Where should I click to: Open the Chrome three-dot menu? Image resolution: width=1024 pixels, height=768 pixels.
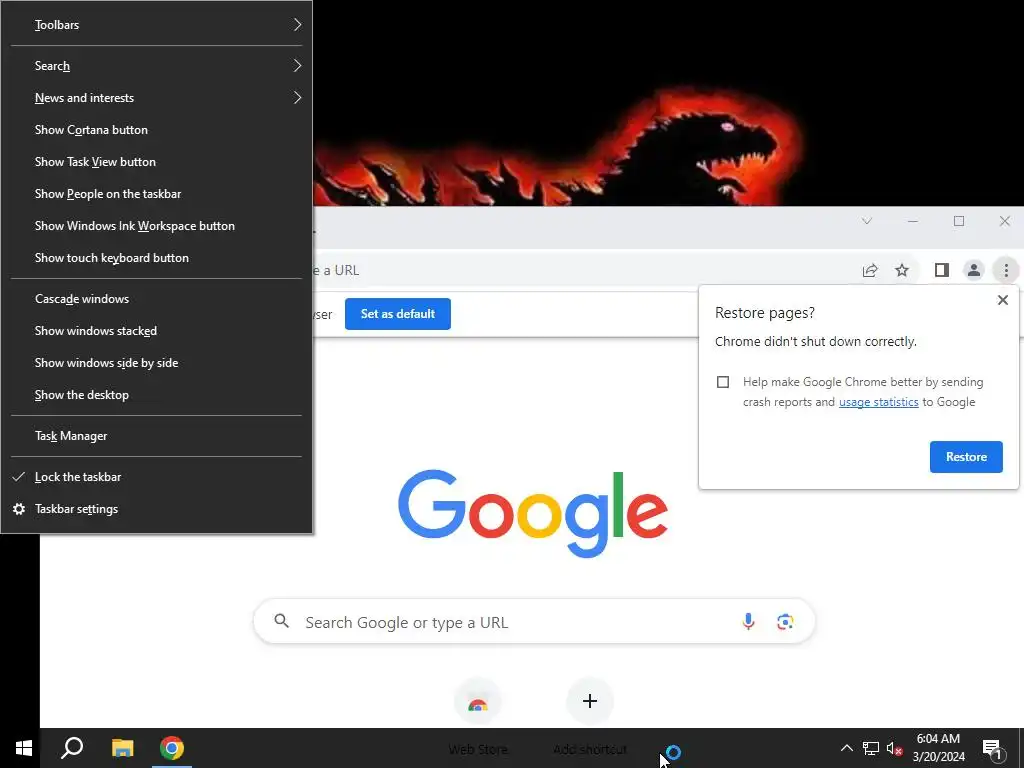point(1006,270)
